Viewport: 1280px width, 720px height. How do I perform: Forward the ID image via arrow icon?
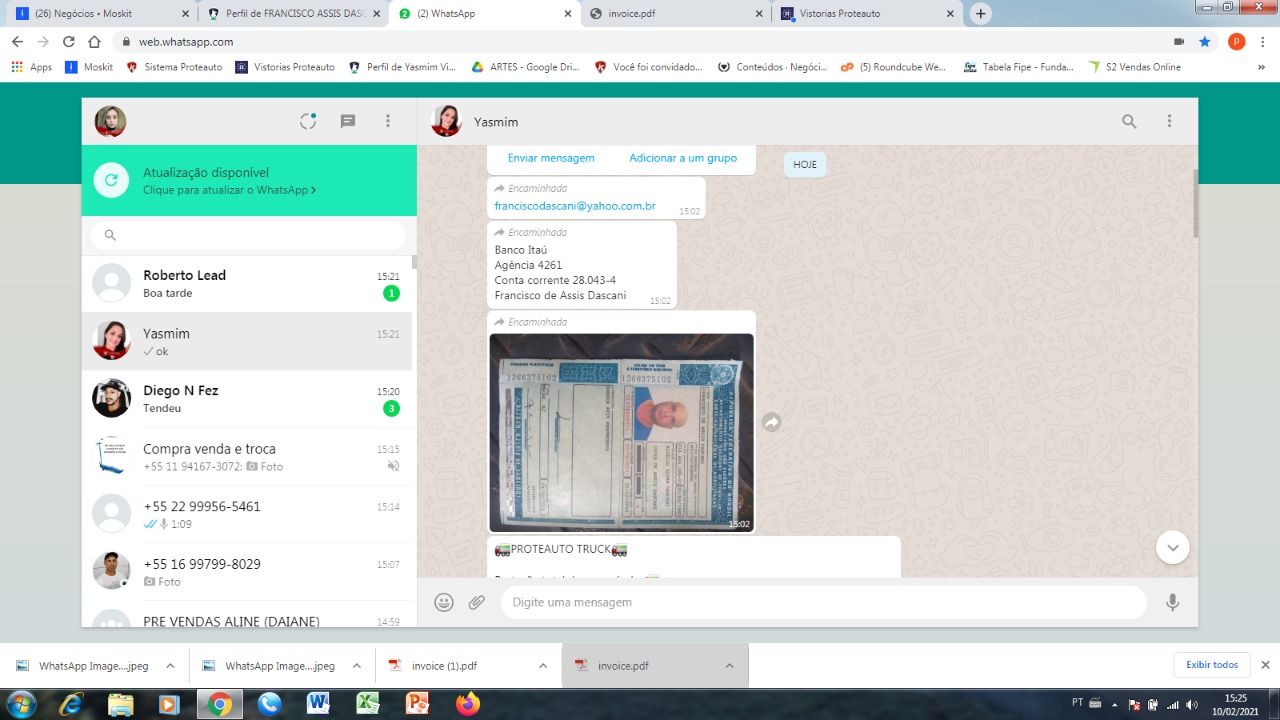pos(771,423)
